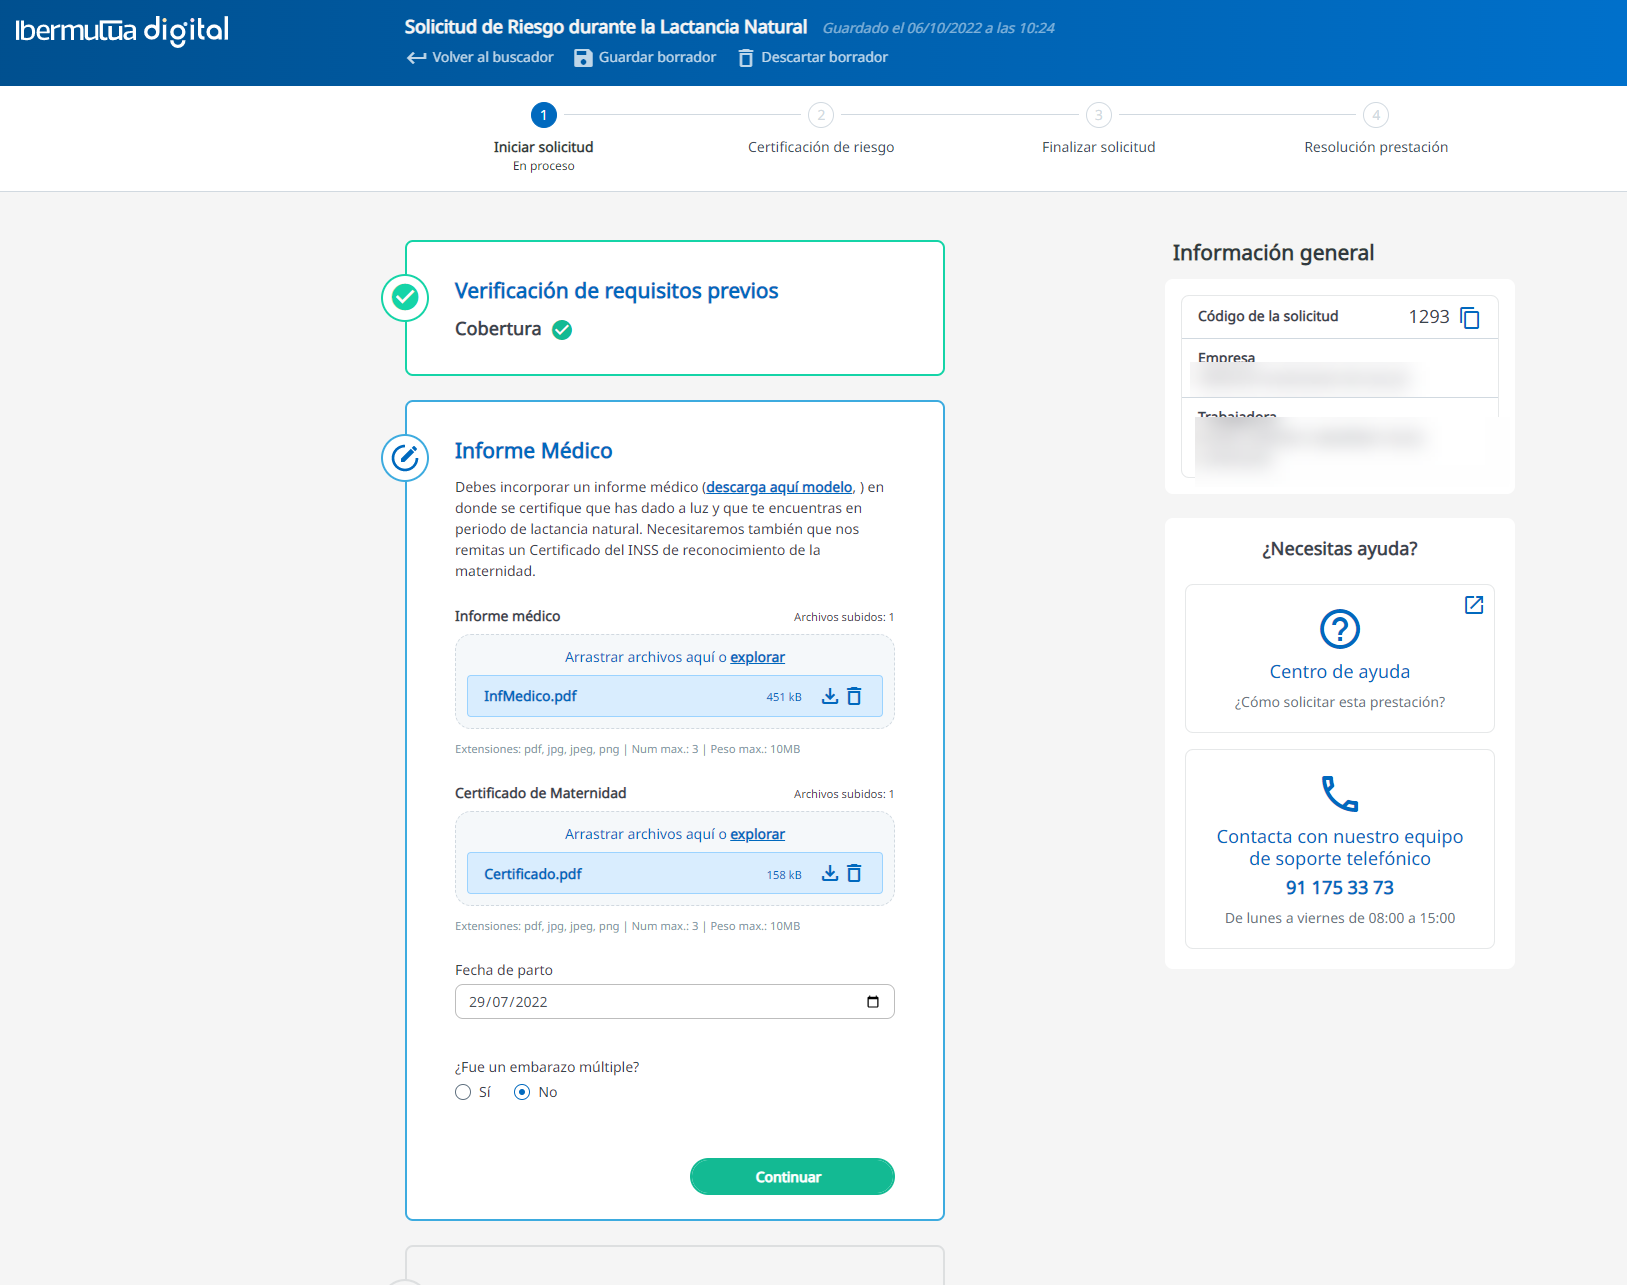Open the descarga aquí modelo link
Image resolution: width=1627 pixels, height=1285 pixels.
pos(779,487)
